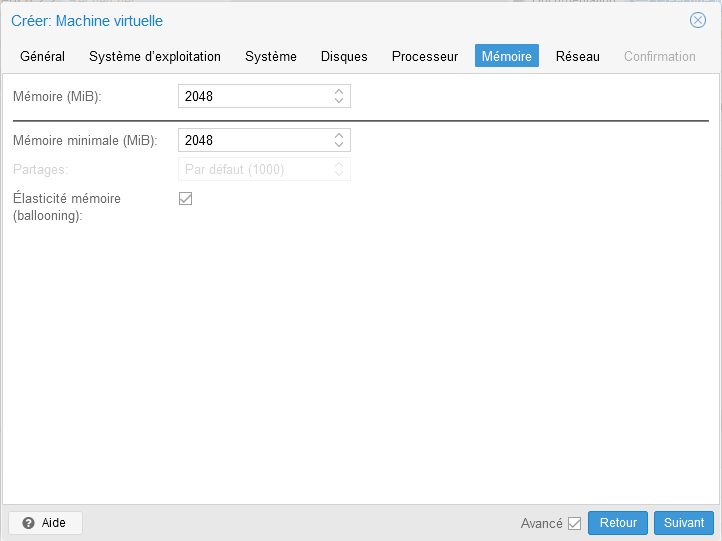722x541 pixels.
Task: Switch to the Réseau tab
Action: pos(578,56)
